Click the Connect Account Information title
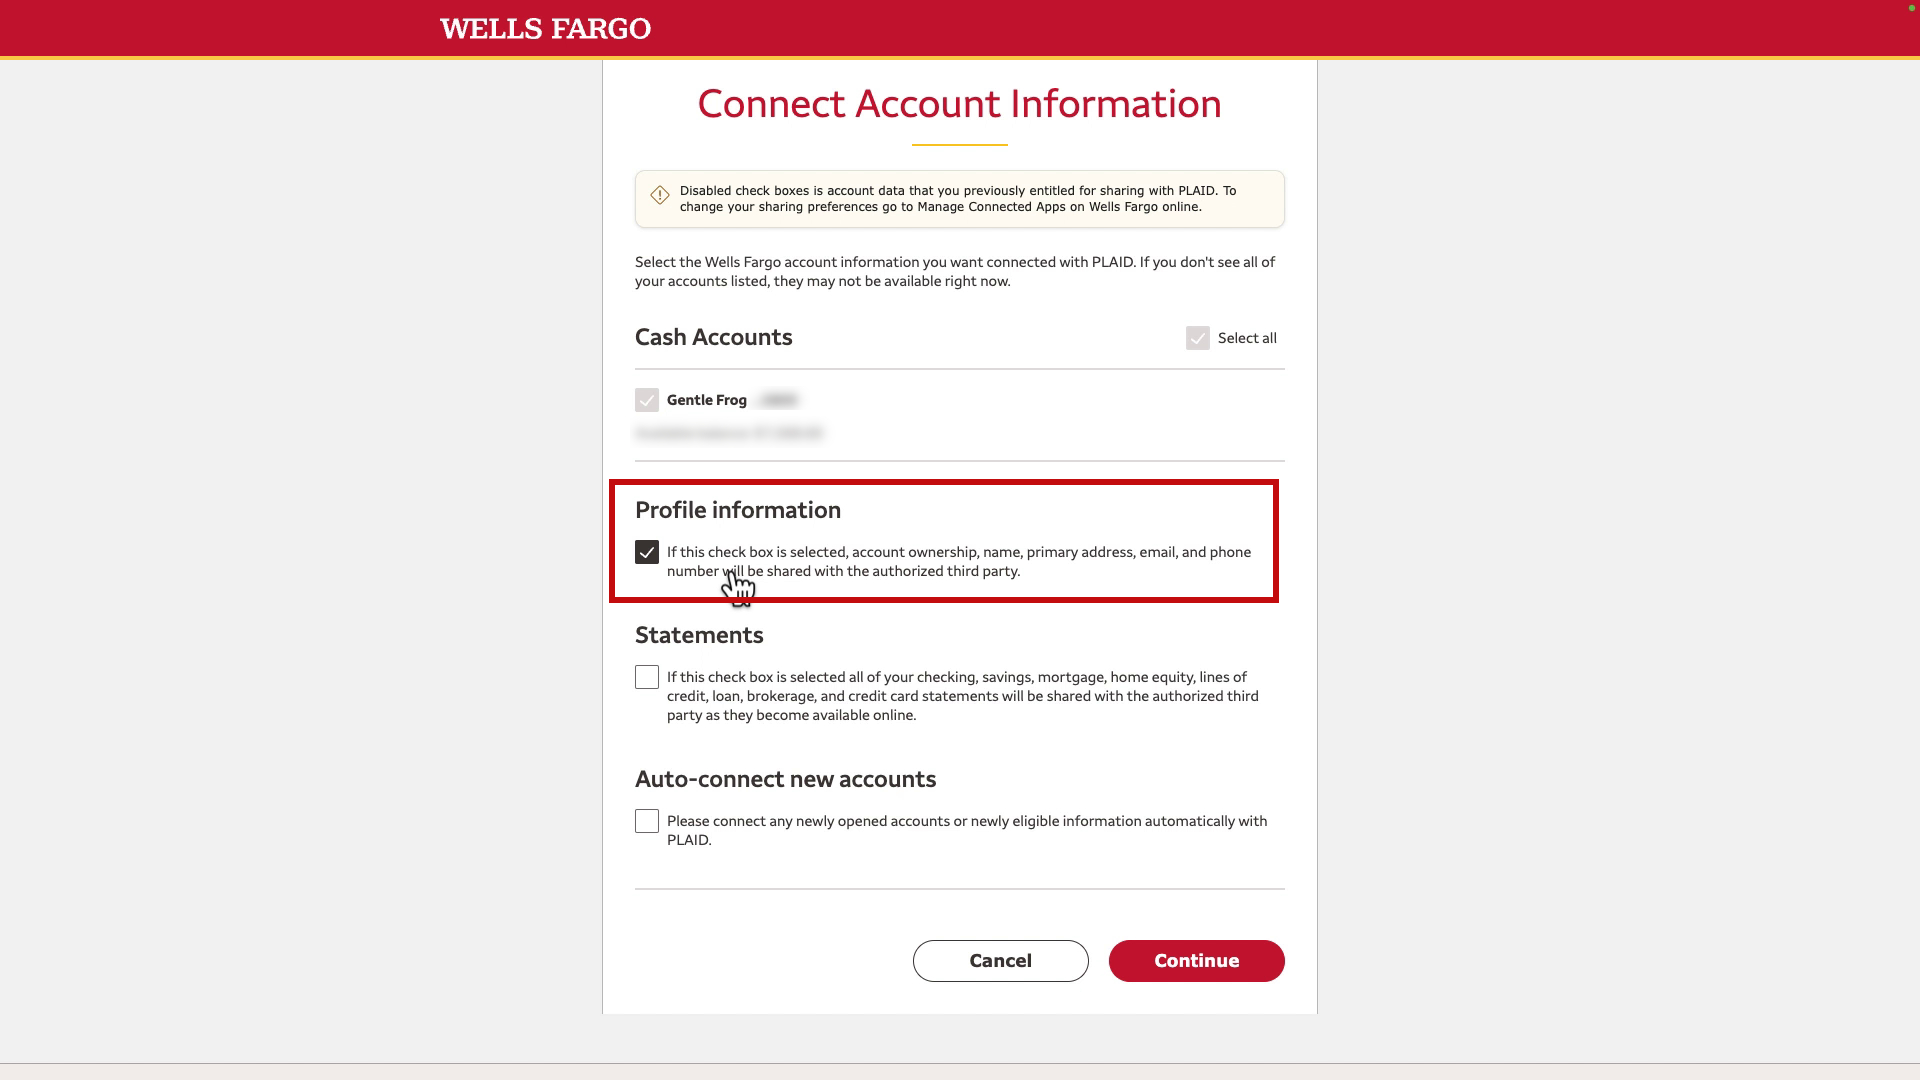This screenshot has height=1080, width=1920. click(960, 104)
